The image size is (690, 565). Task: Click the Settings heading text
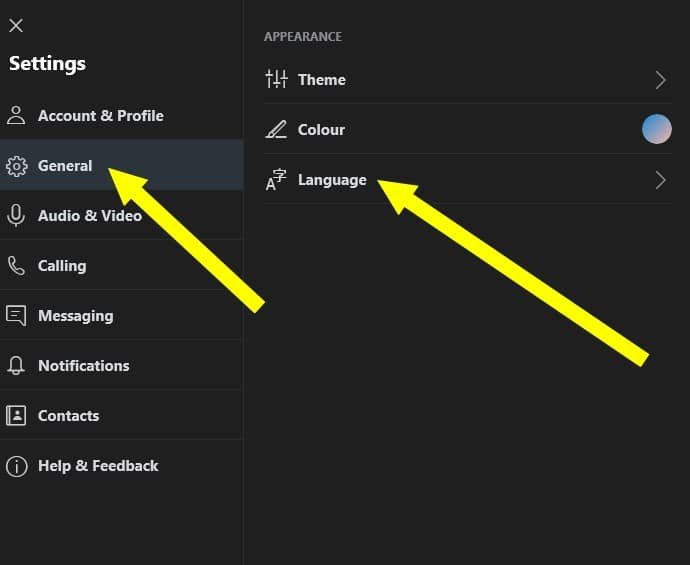point(48,64)
